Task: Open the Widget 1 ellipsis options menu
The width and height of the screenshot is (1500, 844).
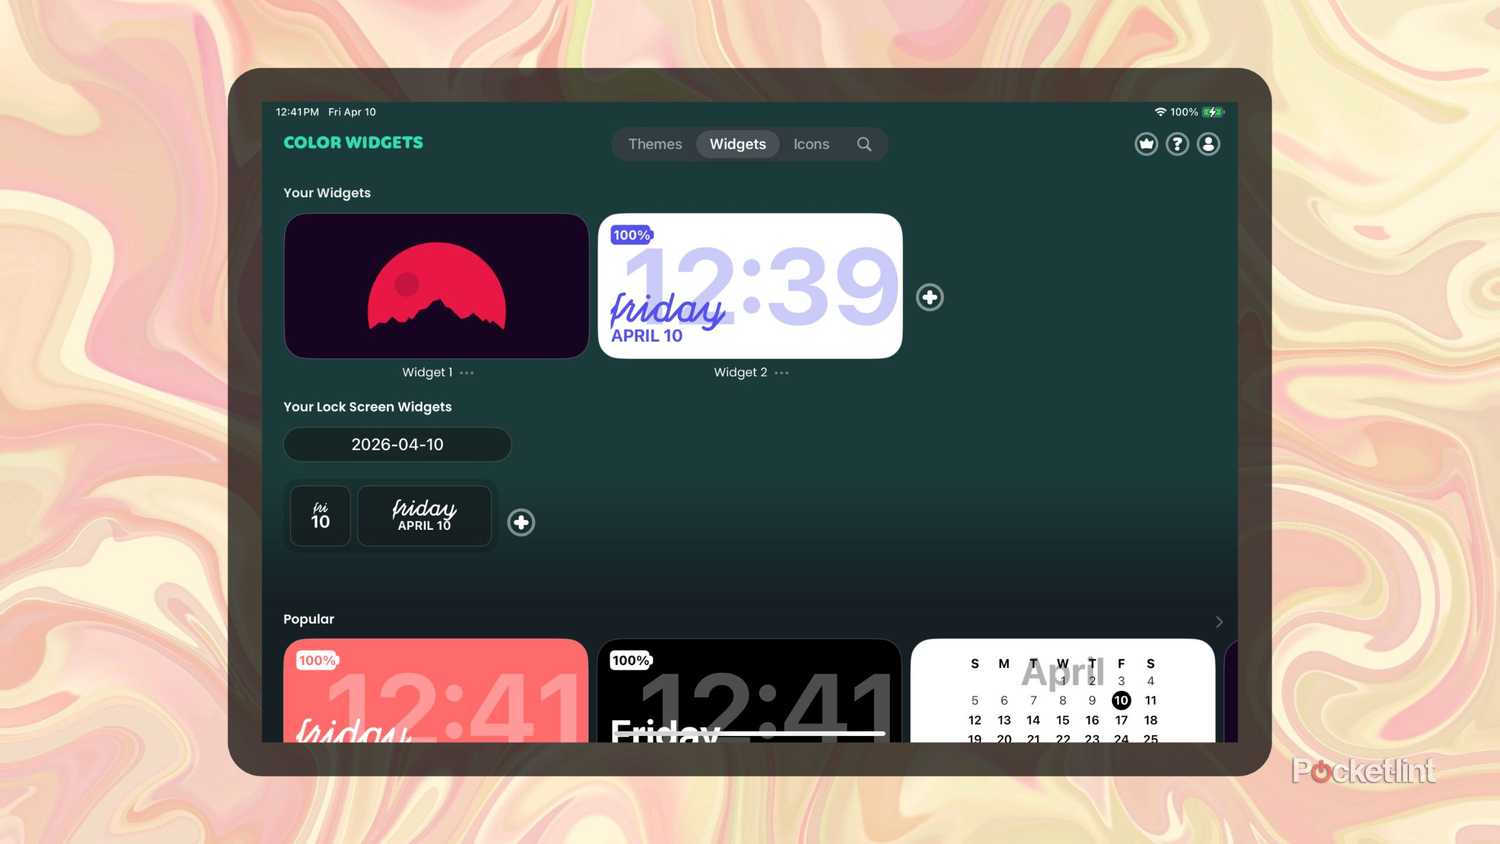Action: (466, 372)
